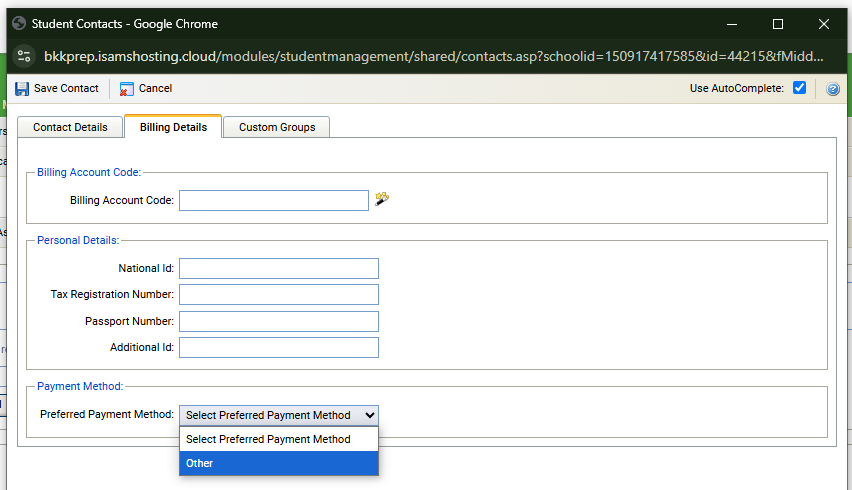Click the Cancel icon in toolbar
Screen dimensions: 852x490
[x=127, y=88]
